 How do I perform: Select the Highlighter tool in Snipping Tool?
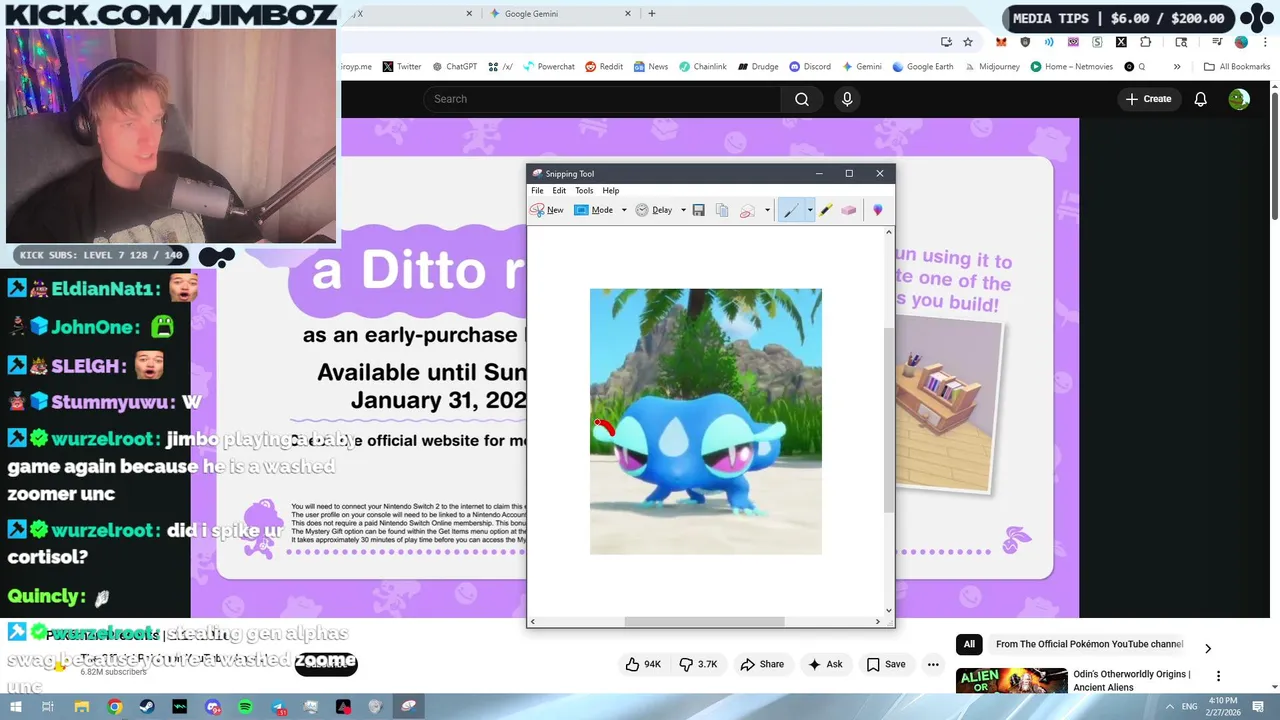coord(826,210)
